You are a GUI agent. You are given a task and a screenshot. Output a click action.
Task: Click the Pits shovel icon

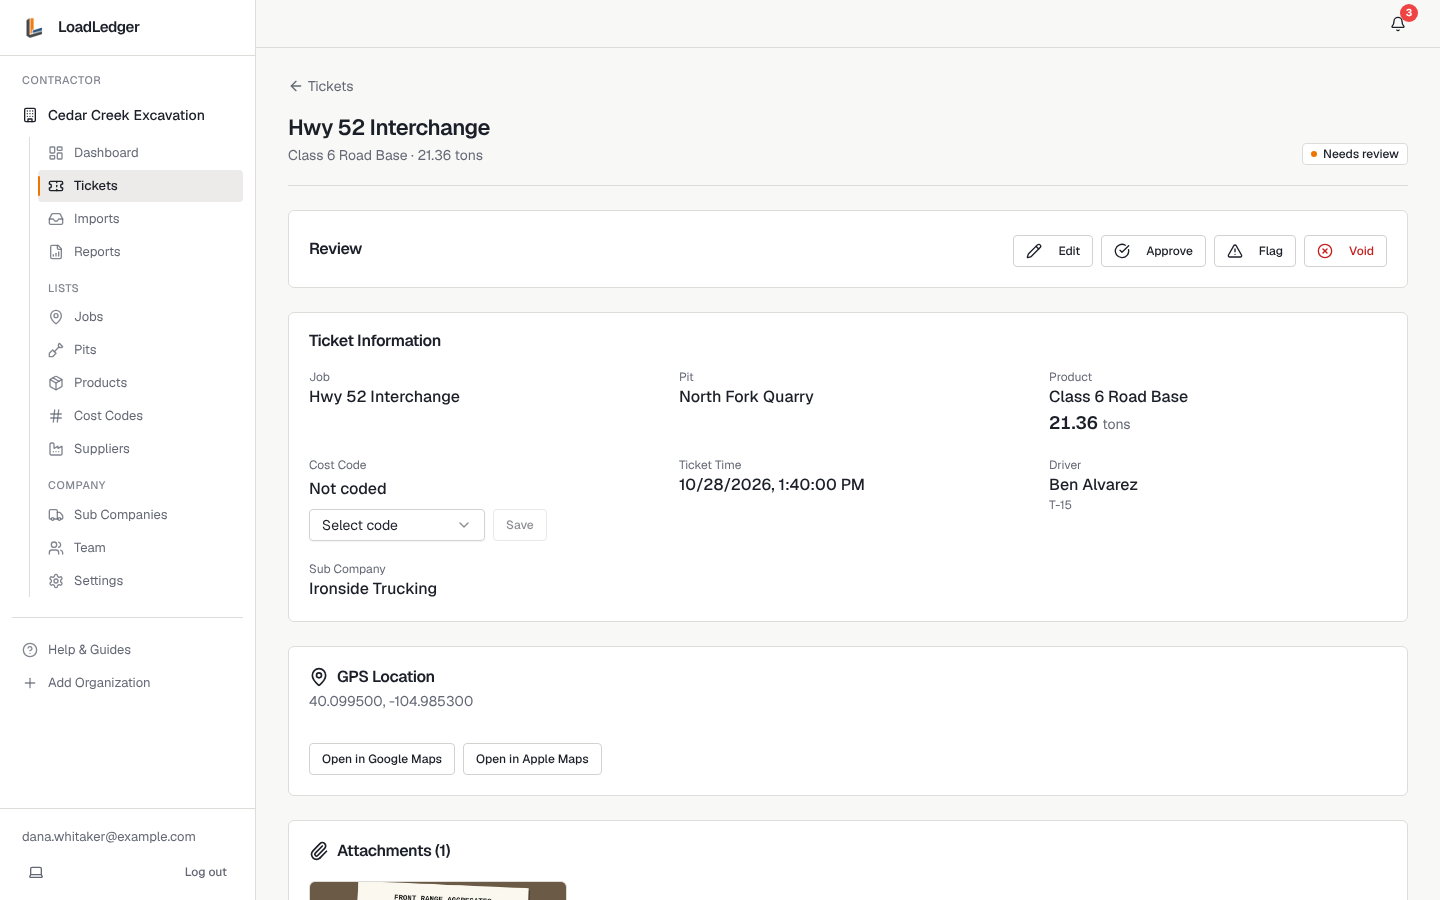click(56, 350)
